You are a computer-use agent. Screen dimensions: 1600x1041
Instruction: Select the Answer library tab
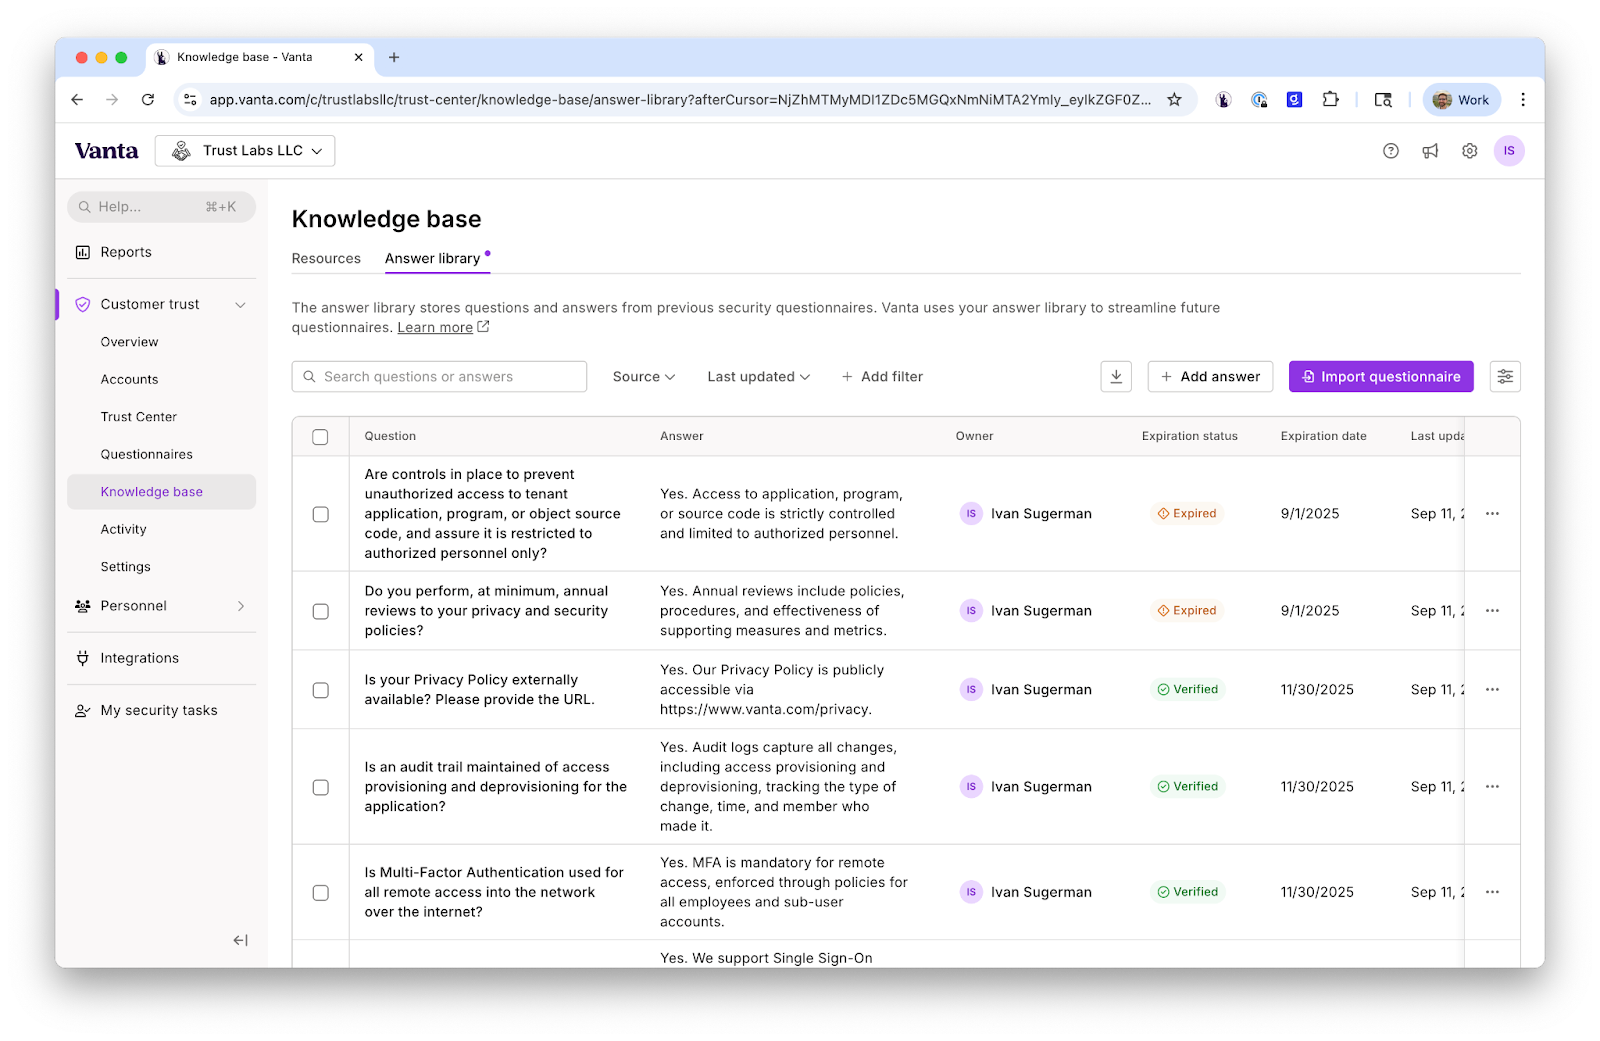click(432, 258)
